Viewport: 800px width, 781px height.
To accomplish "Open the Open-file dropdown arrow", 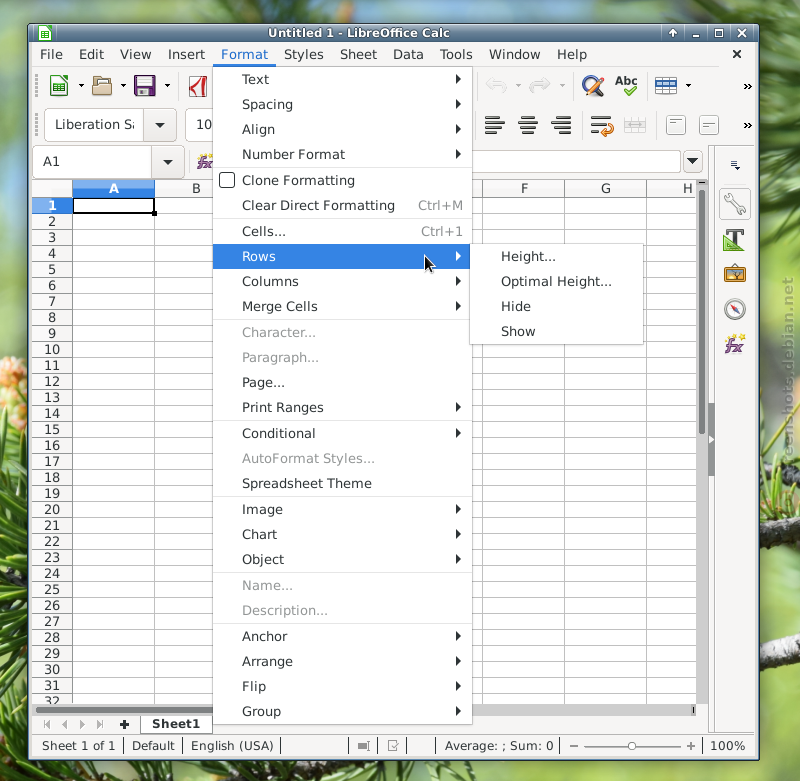I will 123,86.
